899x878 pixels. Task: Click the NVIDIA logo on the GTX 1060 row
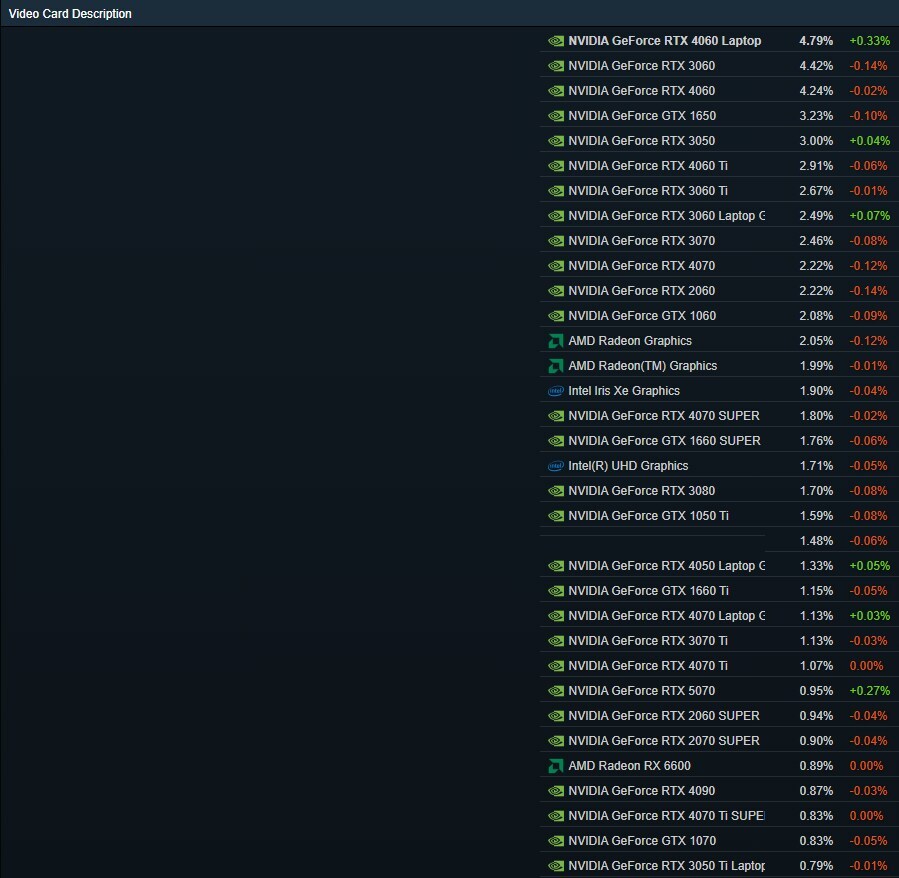click(556, 316)
